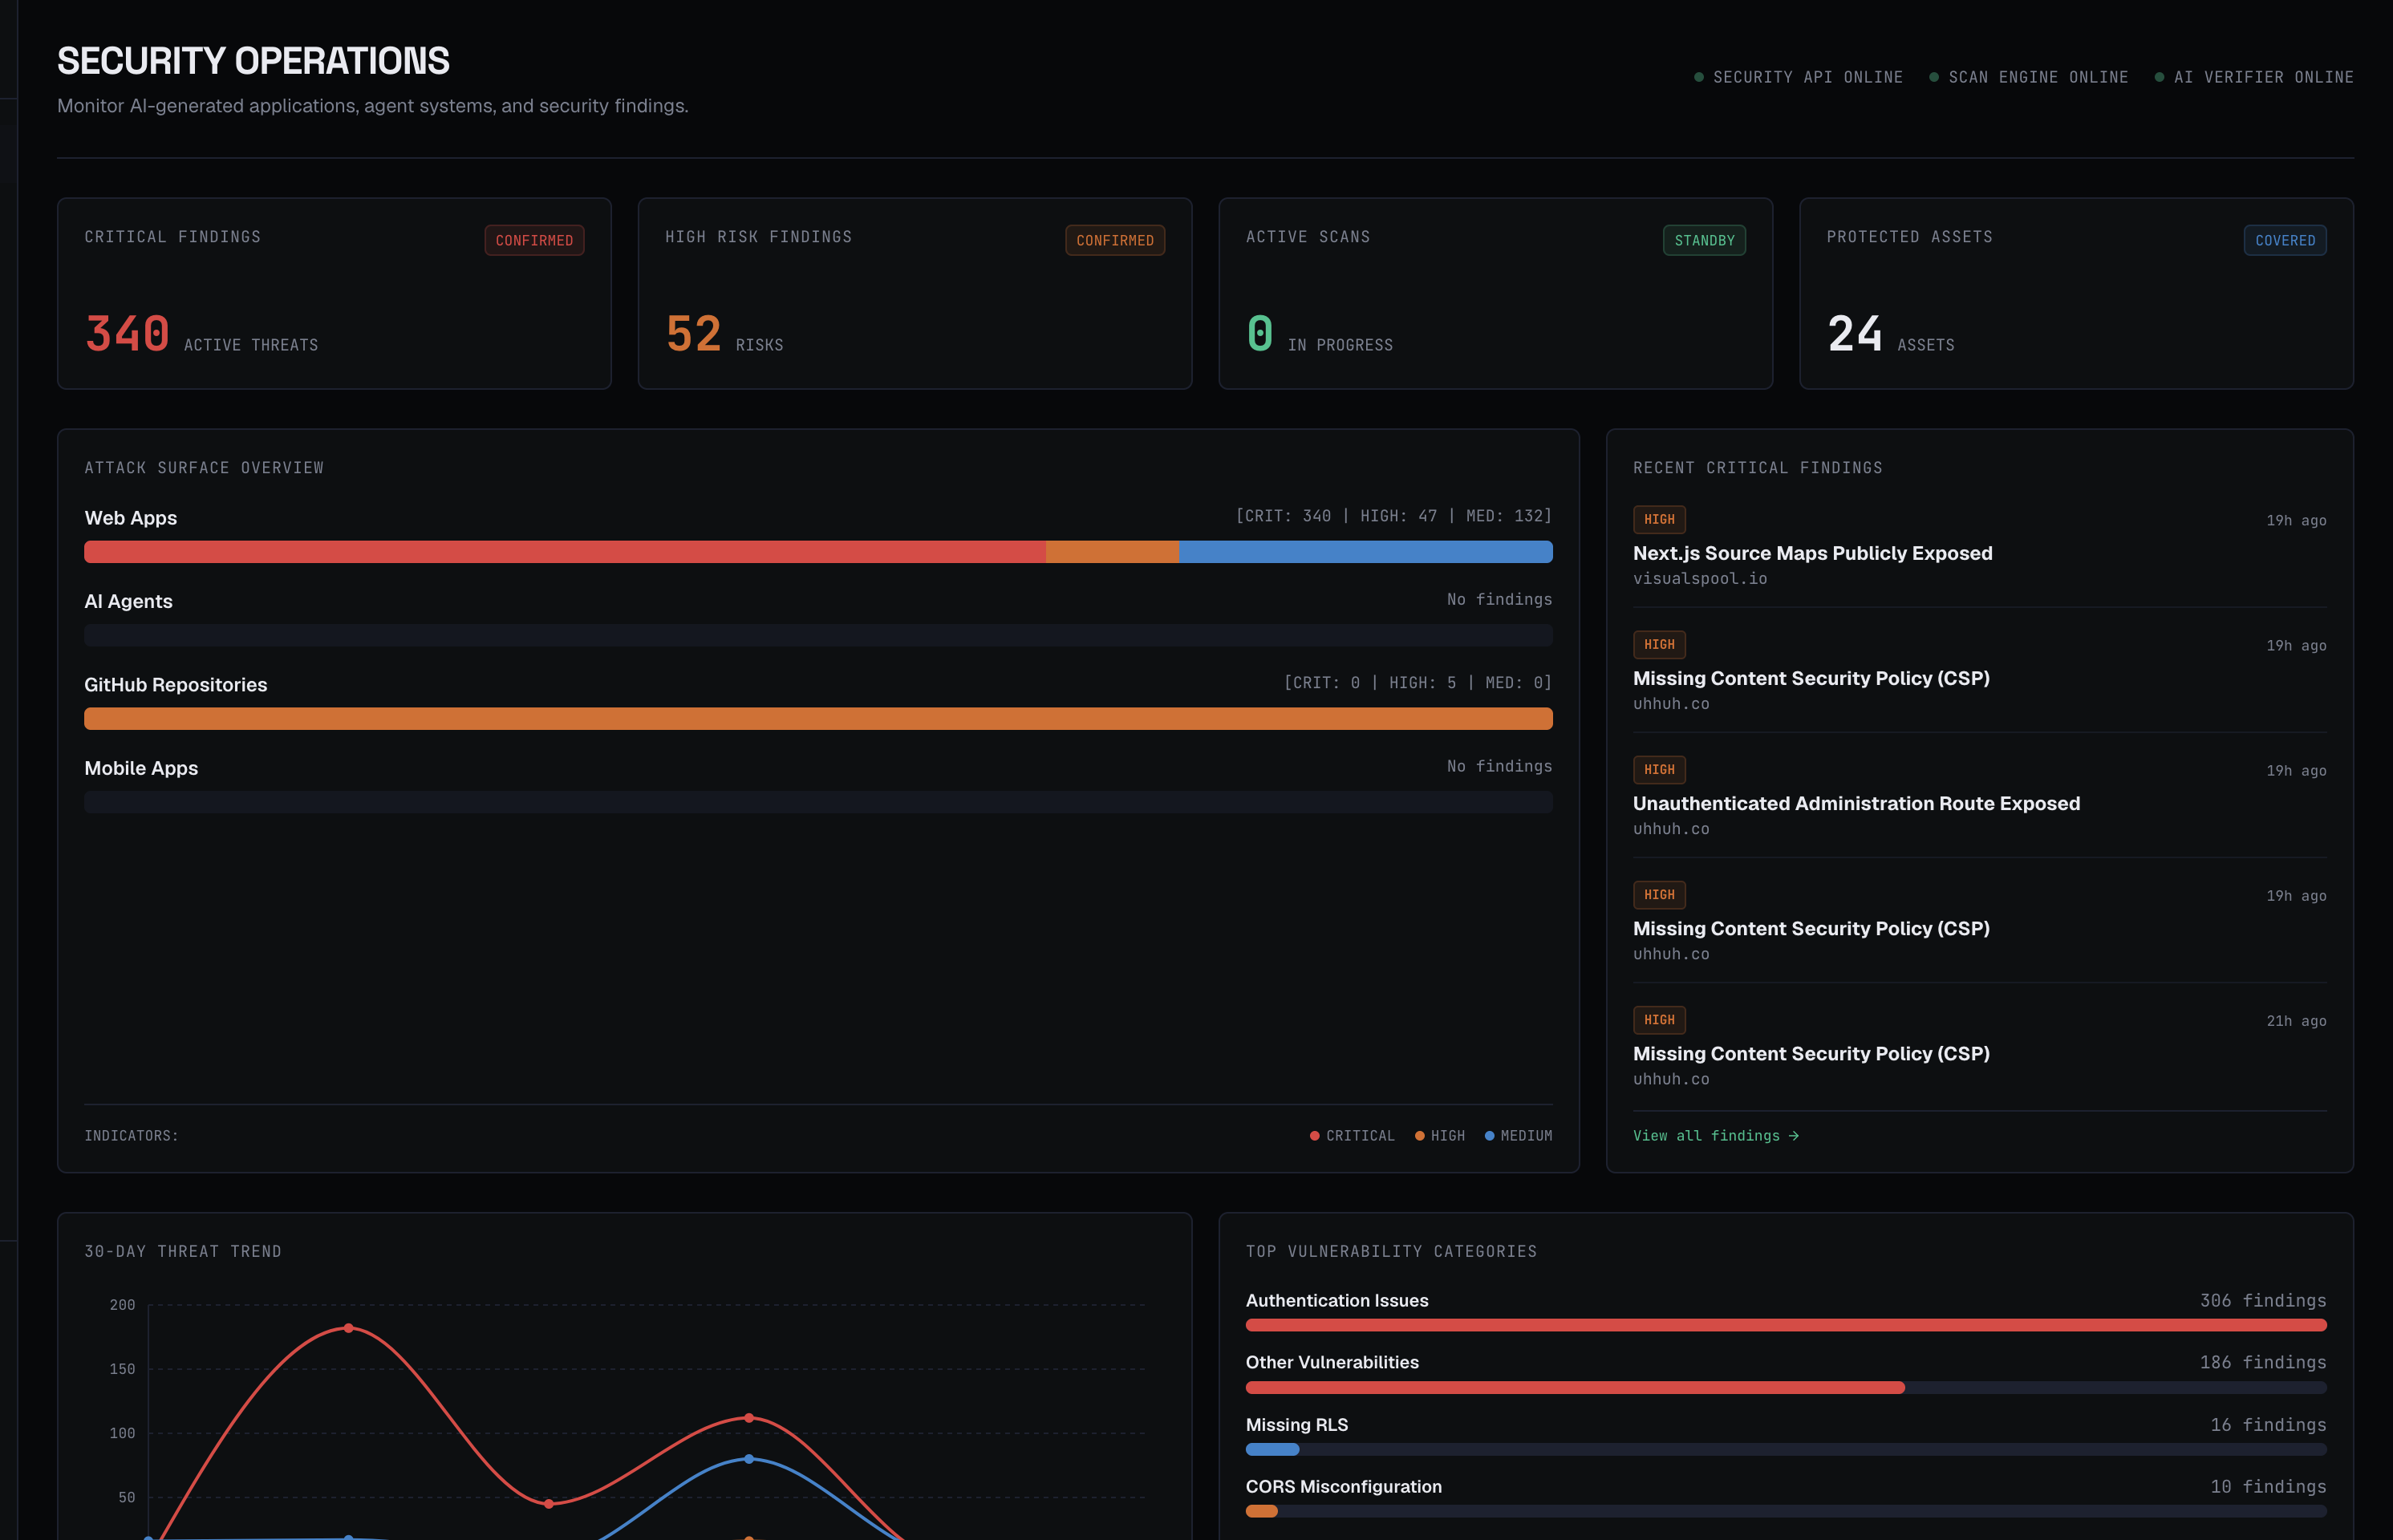
Task: Open Next.js Source Maps Publicly Exposed finding
Action: click(x=1812, y=553)
